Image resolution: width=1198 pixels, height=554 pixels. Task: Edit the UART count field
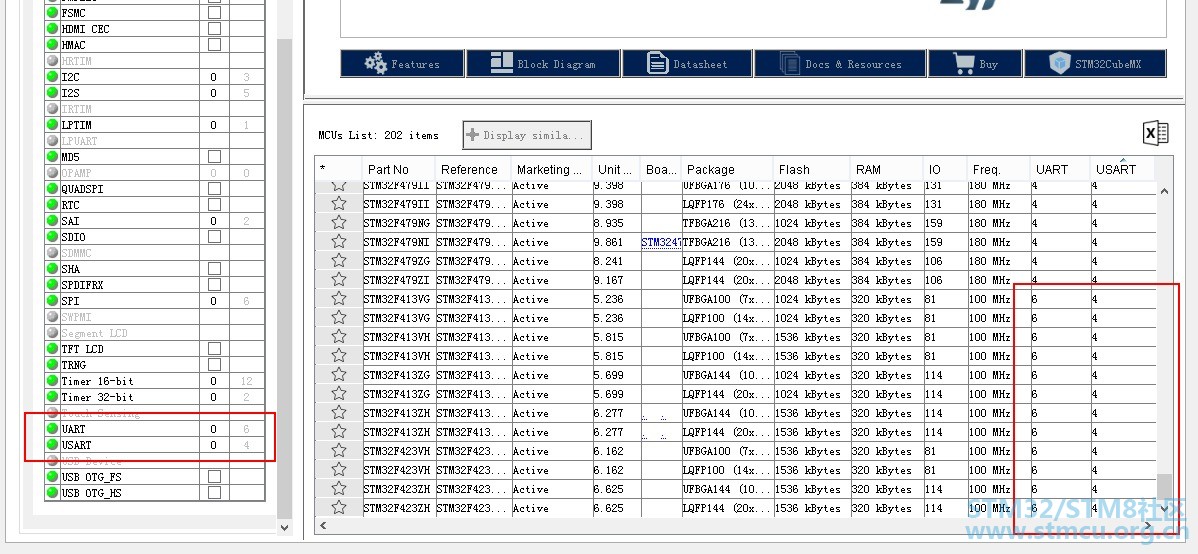(x=214, y=429)
